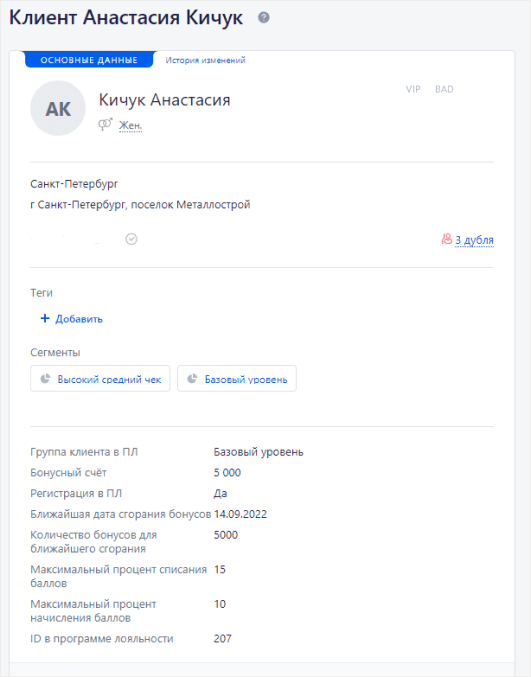
Task: Click the red duplicates people icon
Action: click(x=446, y=239)
